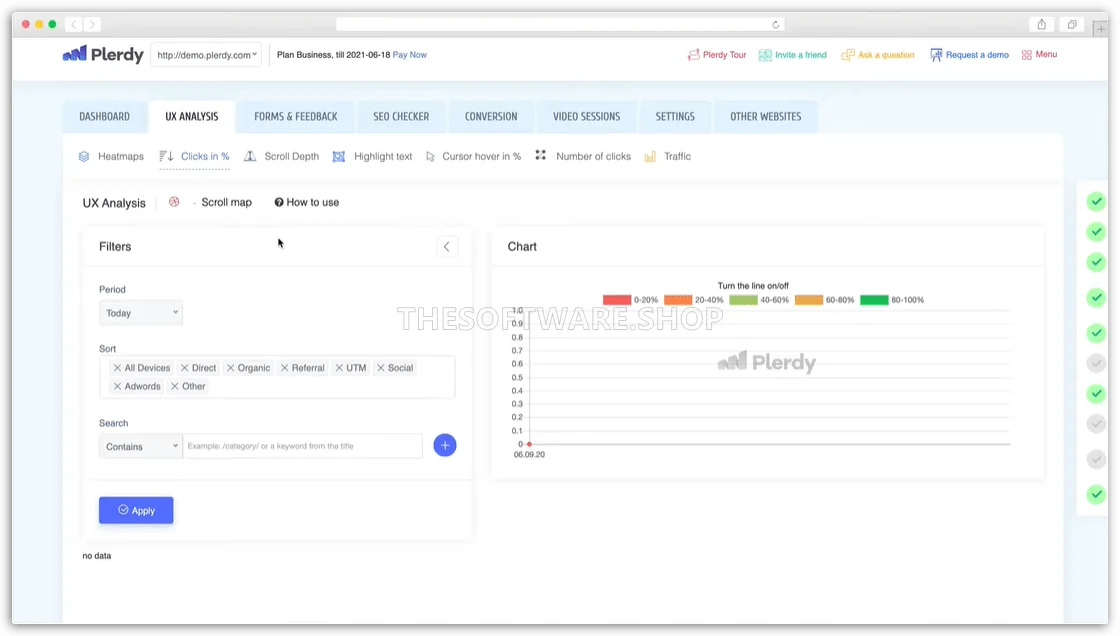Open the Contains search condition dropdown
Image resolution: width=1120 pixels, height=636 pixels.
point(140,445)
